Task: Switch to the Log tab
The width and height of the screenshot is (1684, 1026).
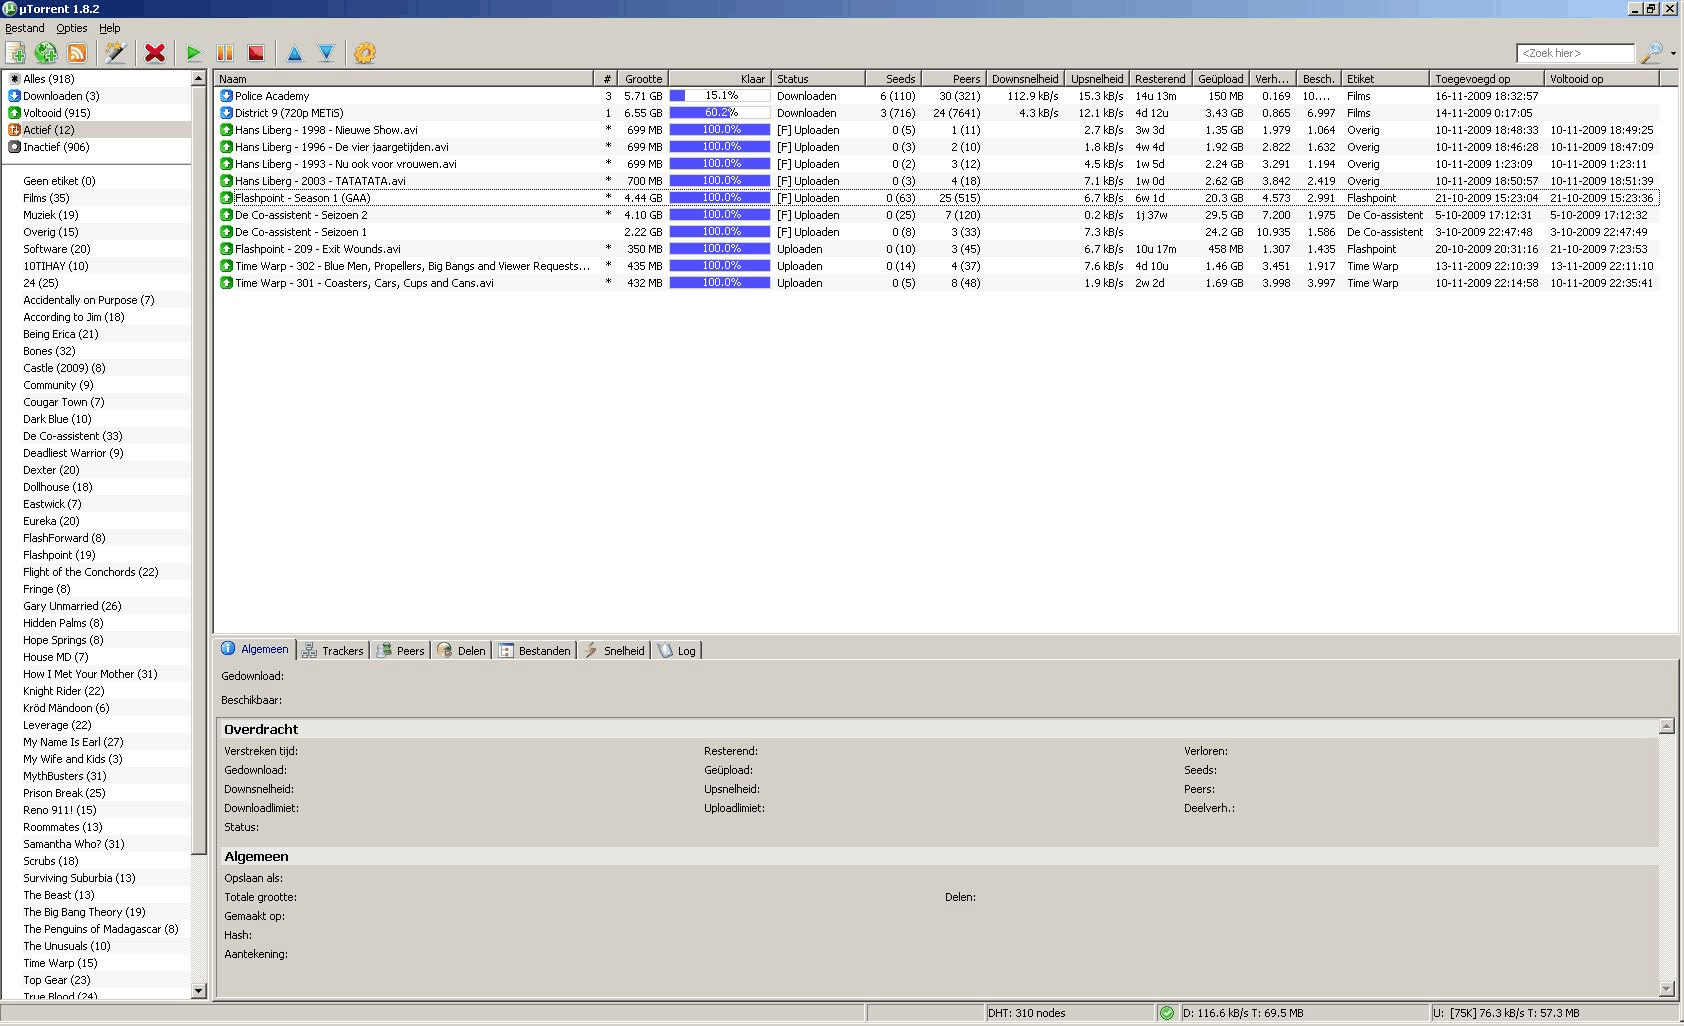Action: tap(677, 651)
